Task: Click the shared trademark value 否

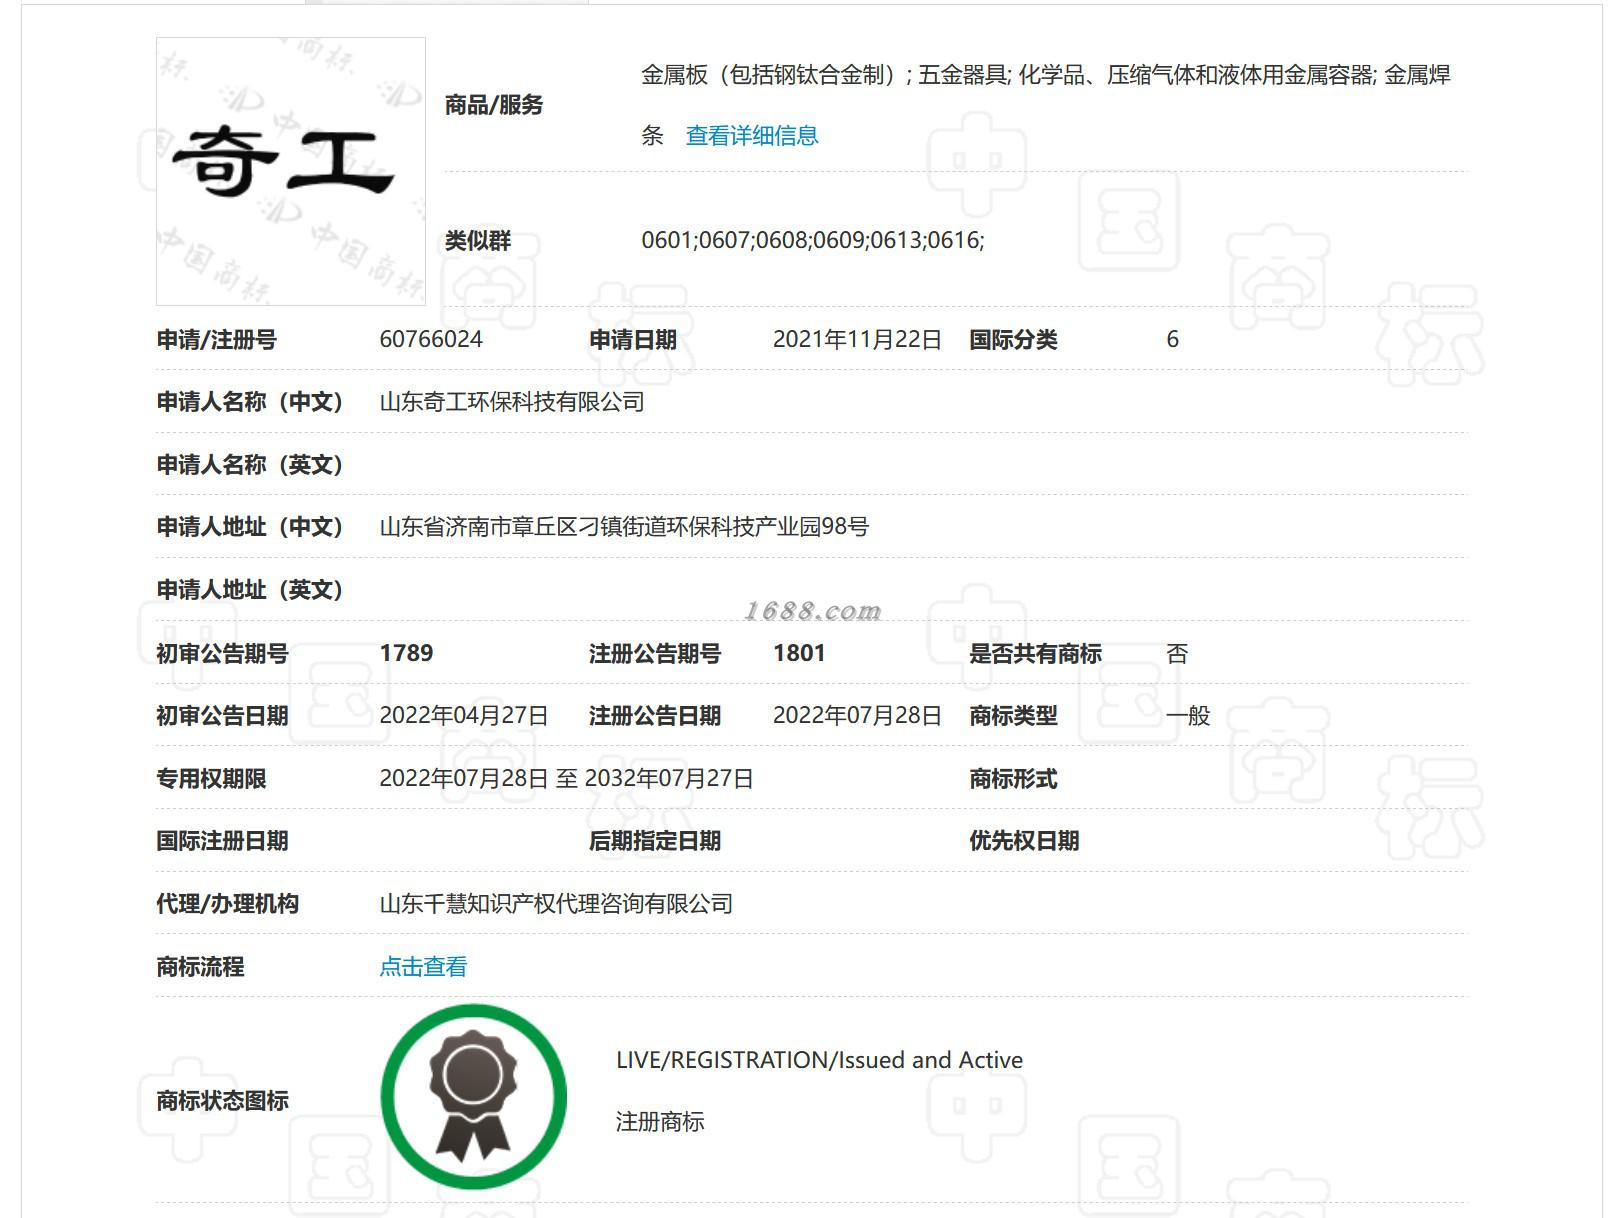Action: click(x=1177, y=654)
